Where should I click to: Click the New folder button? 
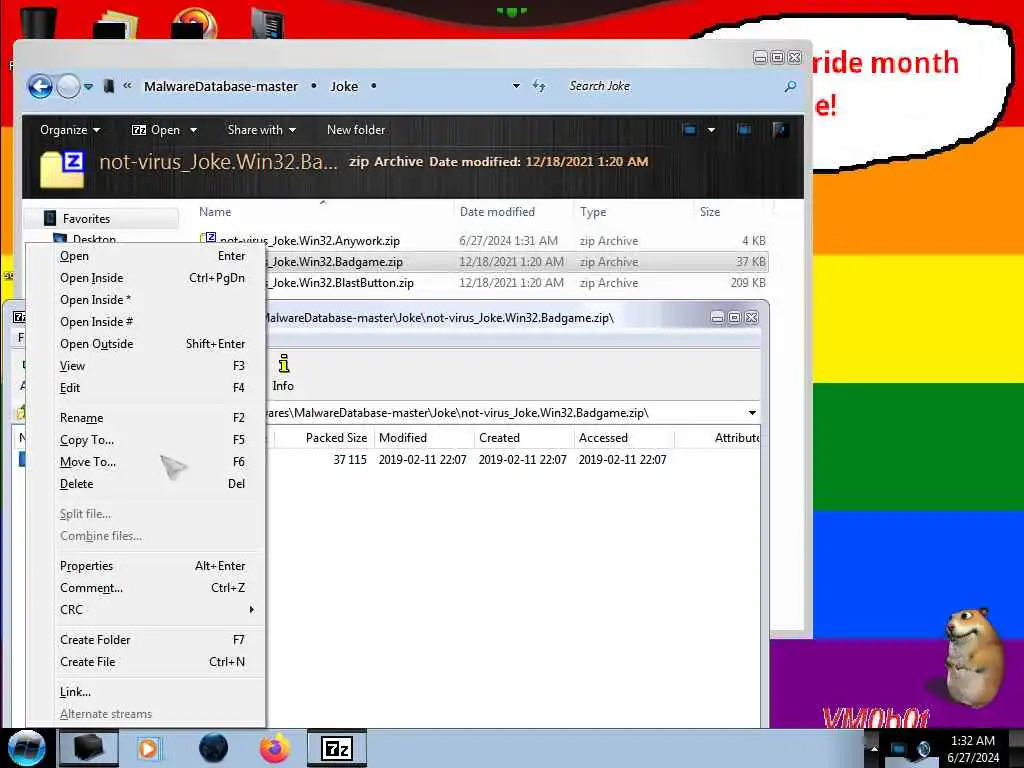click(356, 130)
